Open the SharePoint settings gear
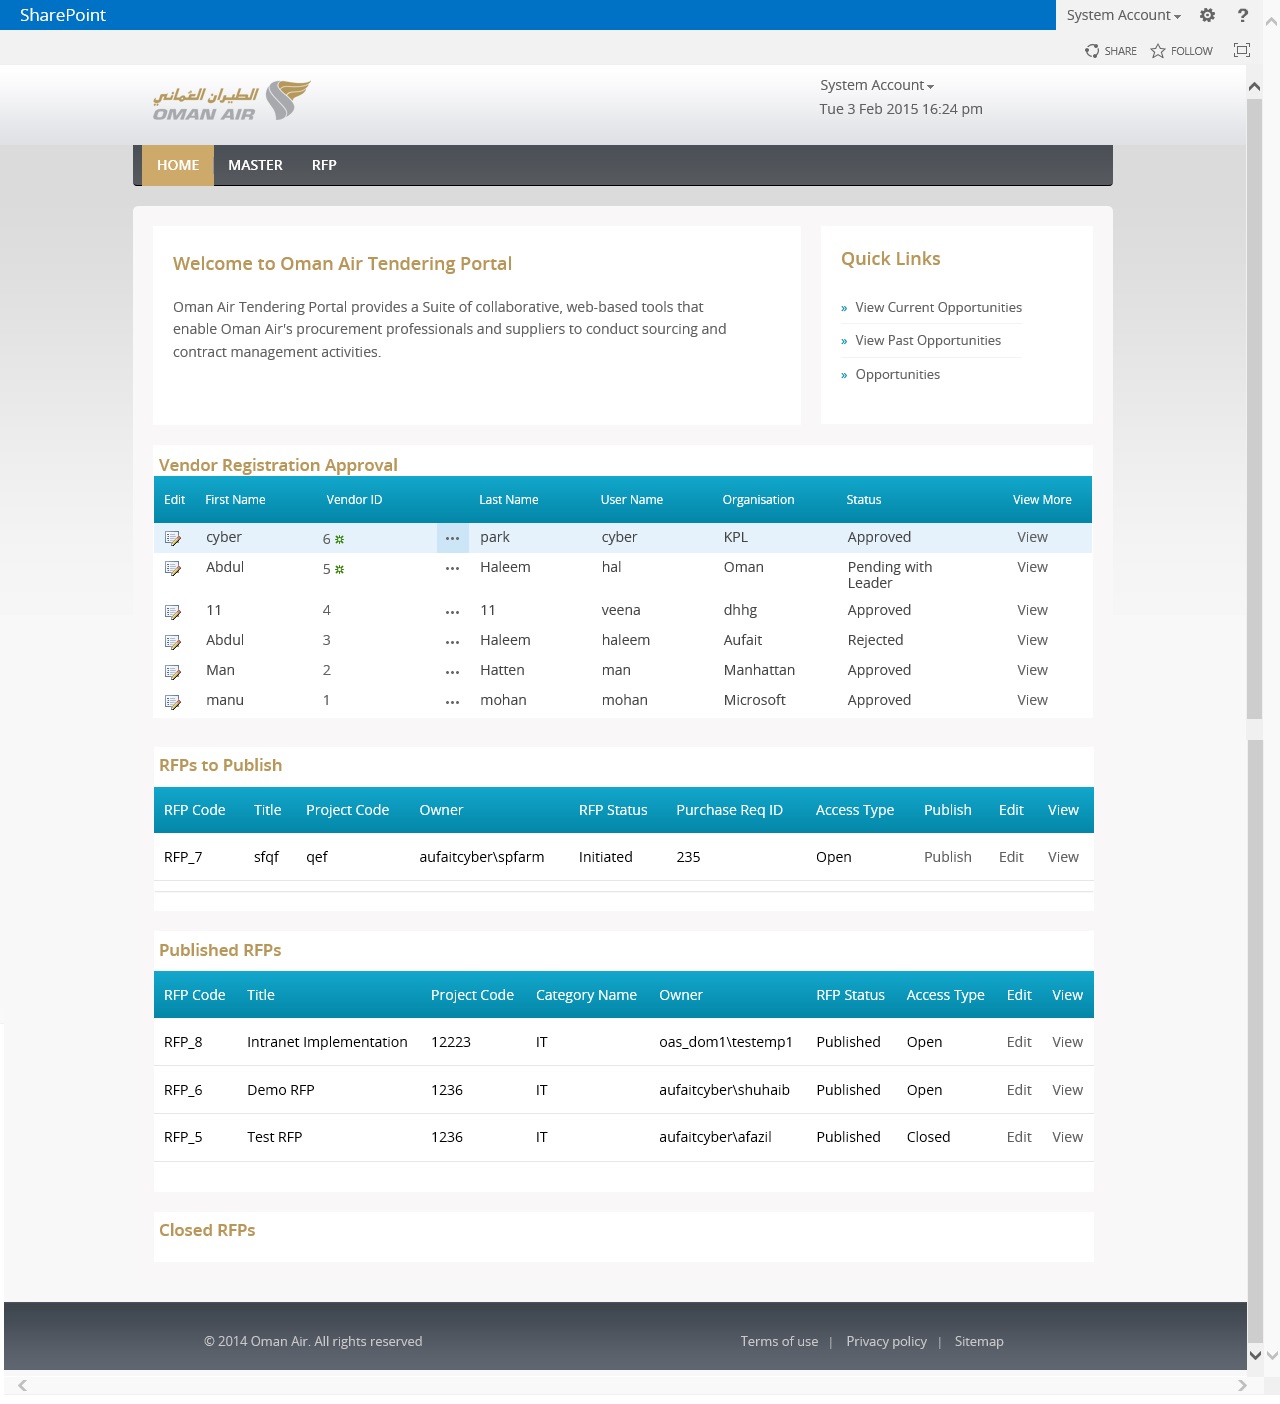1280x1404 pixels. click(1207, 15)
